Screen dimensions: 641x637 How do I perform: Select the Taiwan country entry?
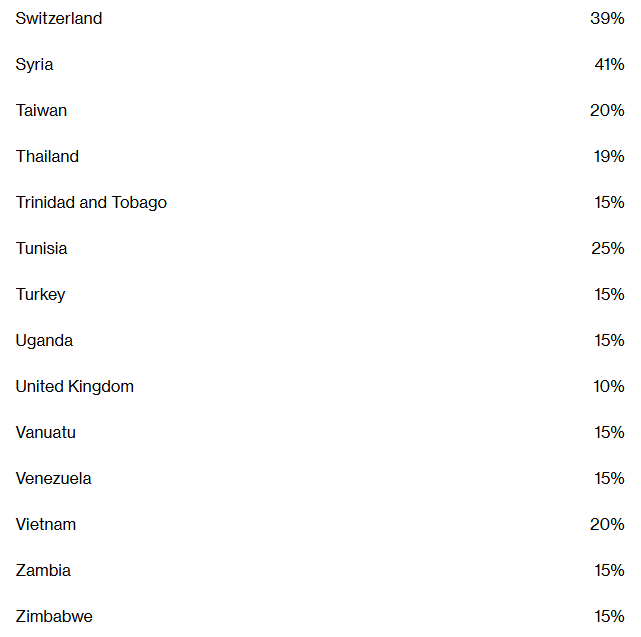pos(41,110)
